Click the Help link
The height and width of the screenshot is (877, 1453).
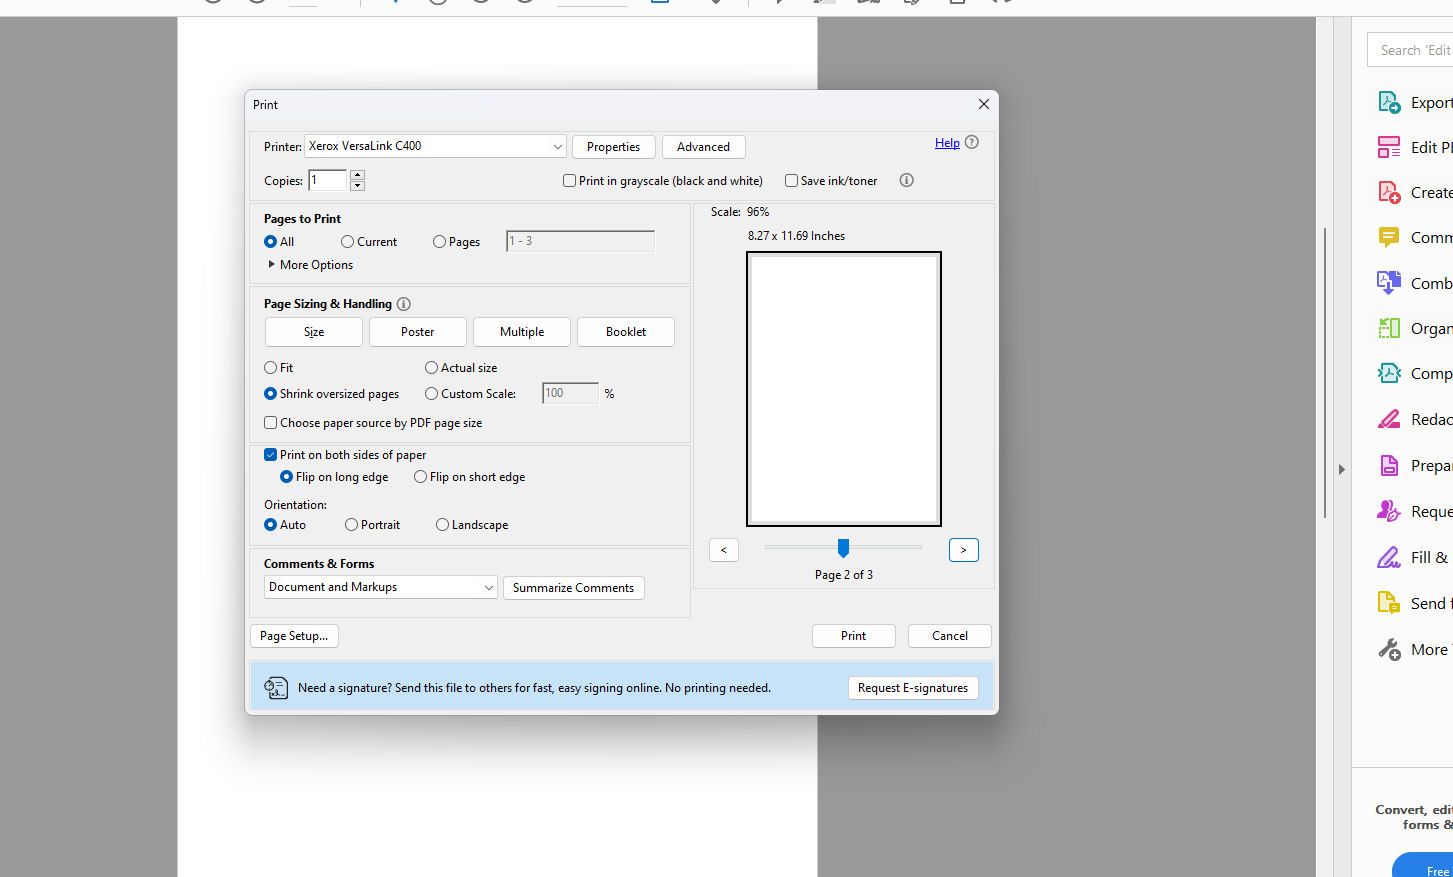(x=947, y=143)
